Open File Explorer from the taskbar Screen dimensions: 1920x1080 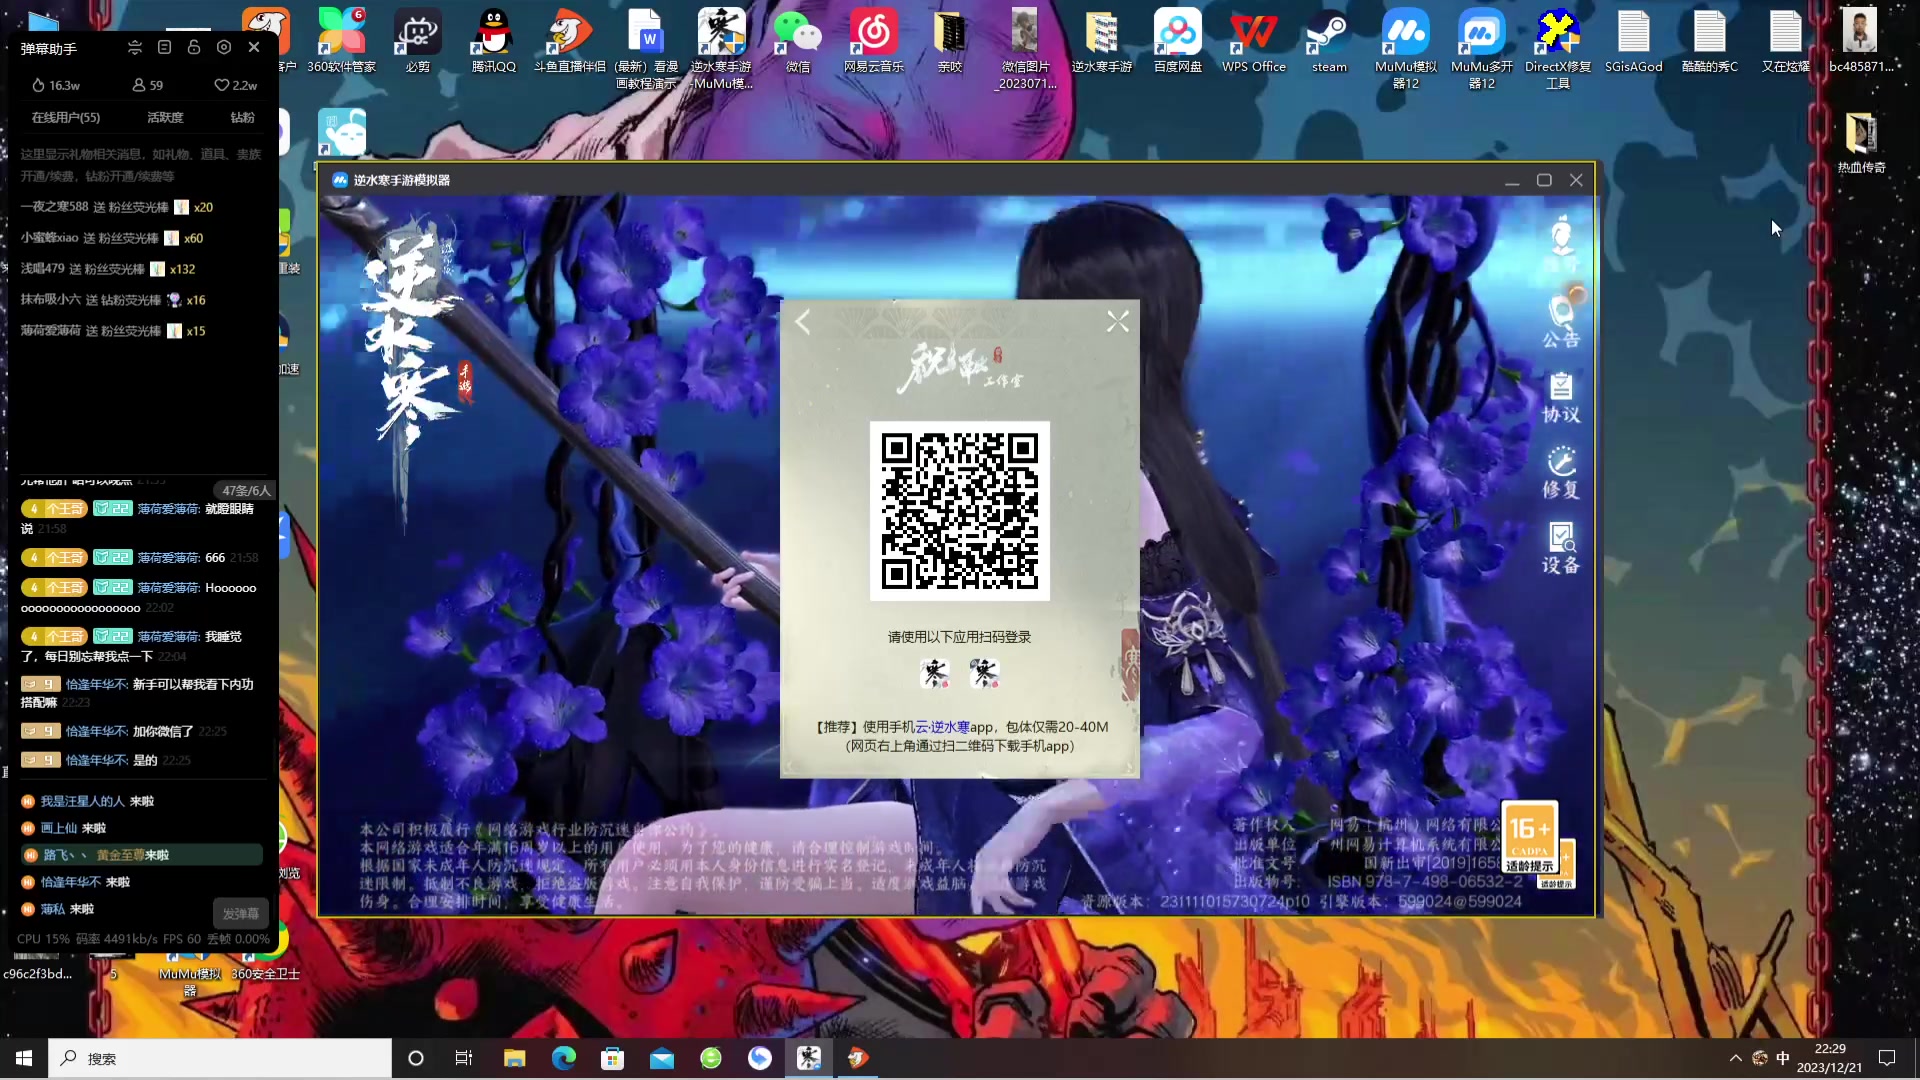(x=514, y=1058)
